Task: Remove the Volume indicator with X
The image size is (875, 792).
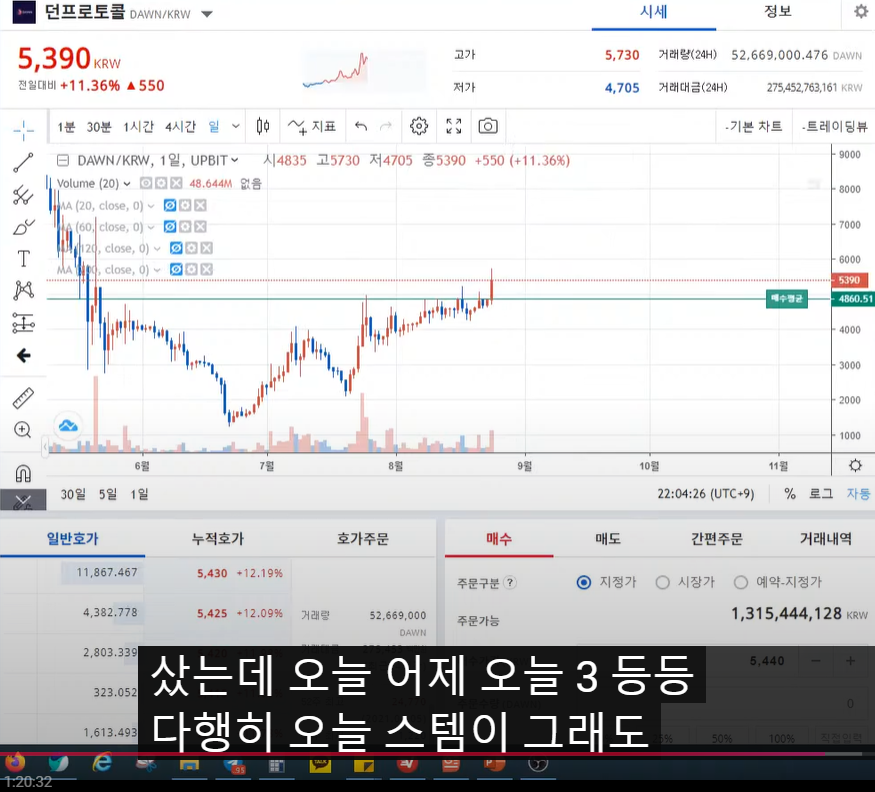Action: (x=176, y=183)
